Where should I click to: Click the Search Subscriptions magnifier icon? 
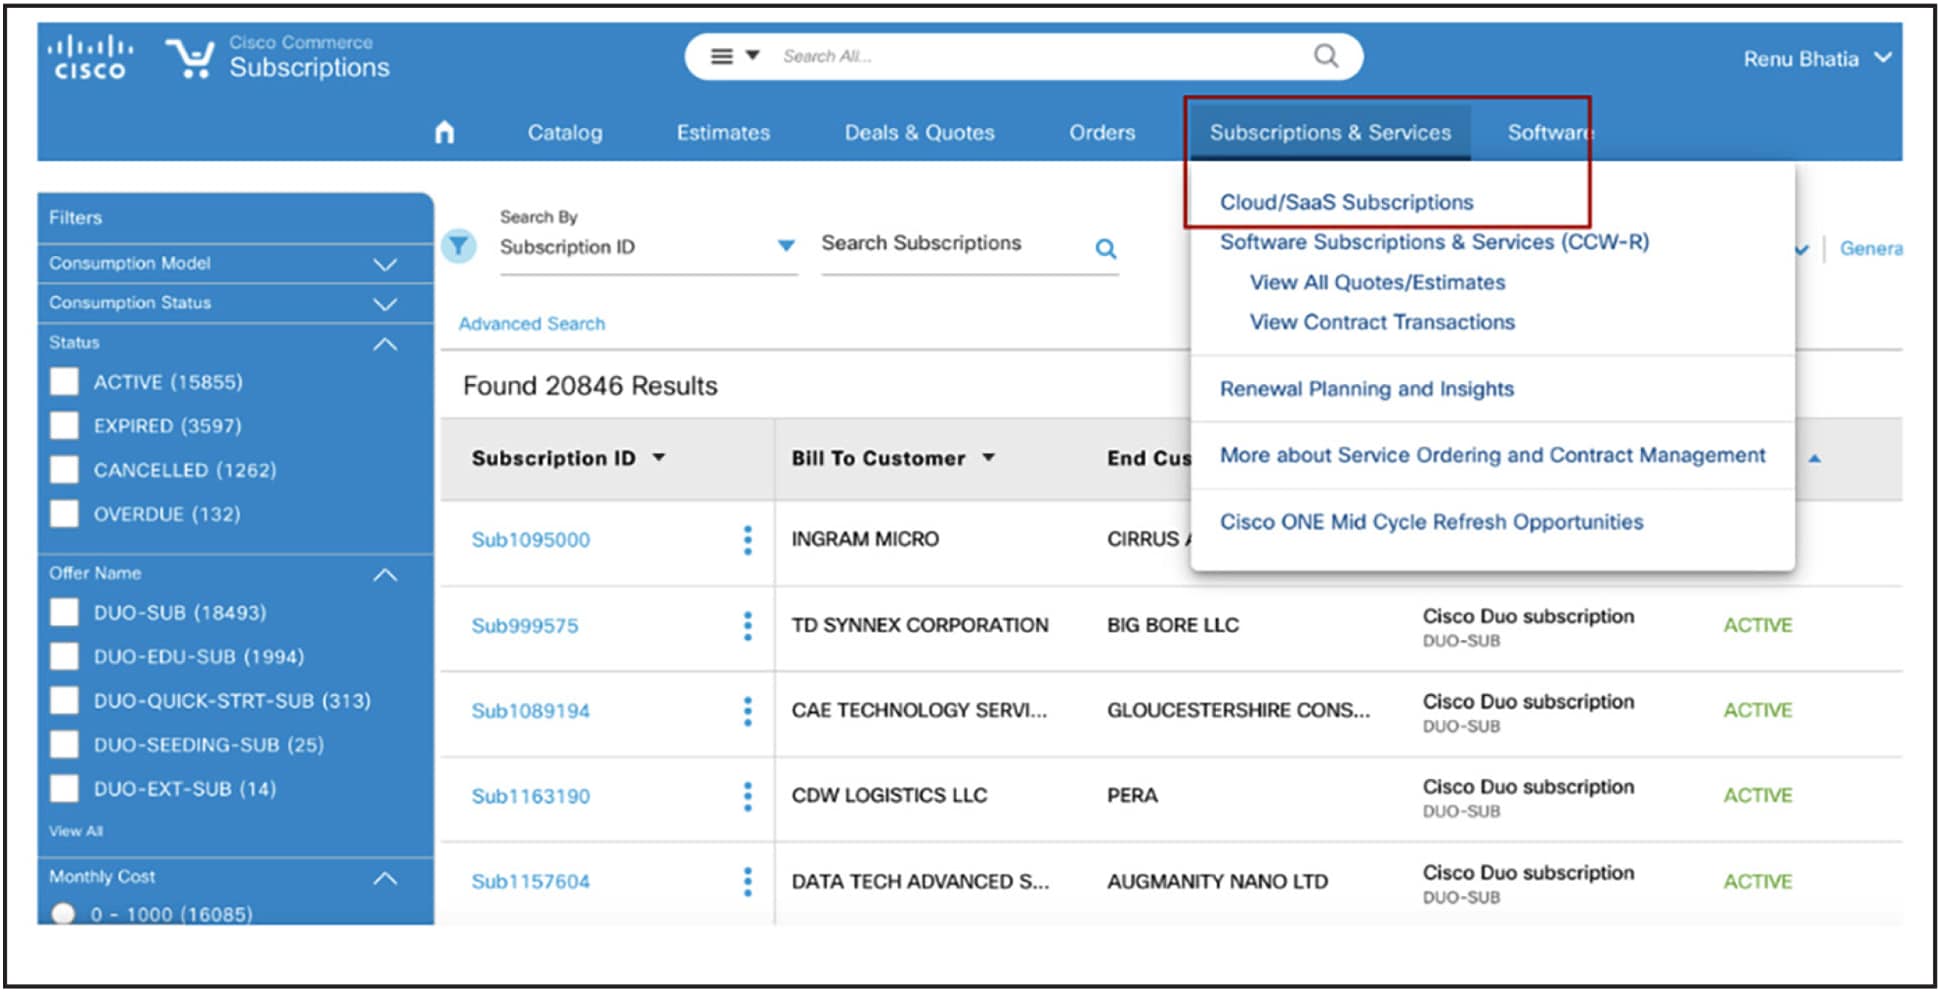[x=1105, y=248]
